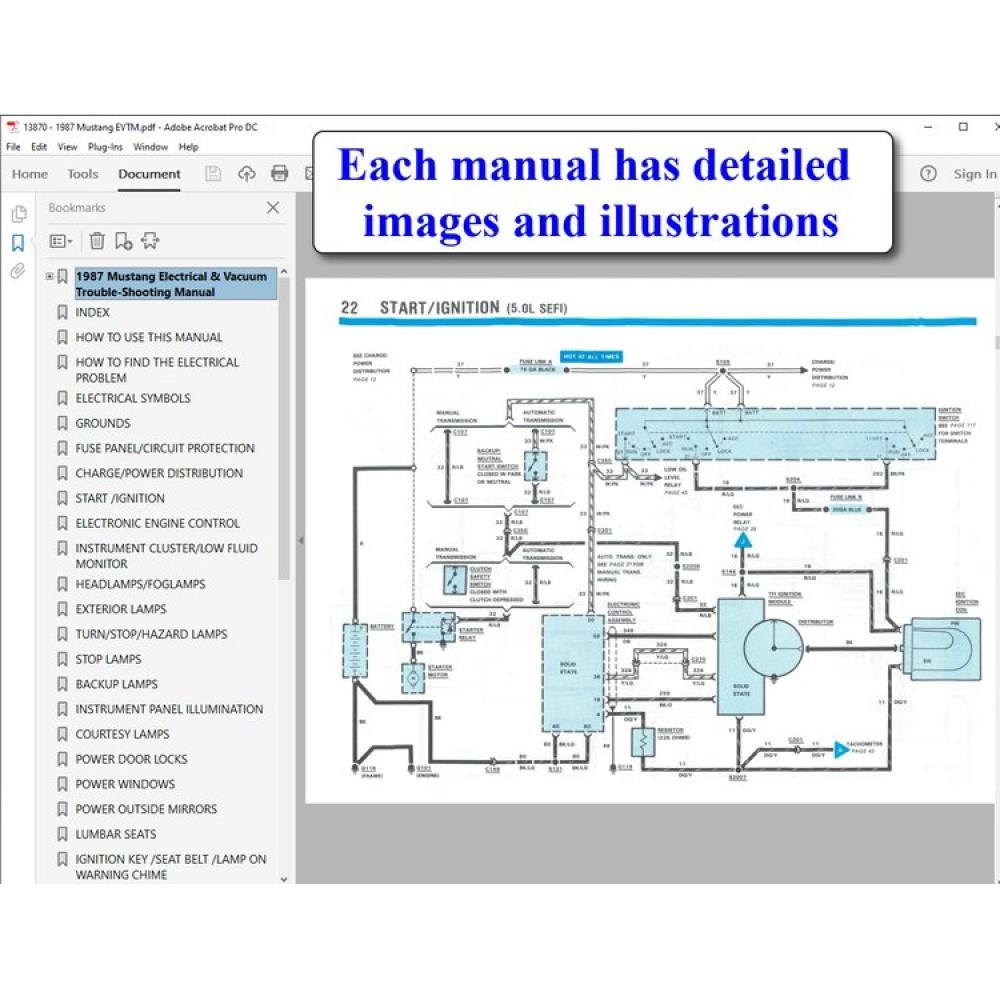Jump to EXTERIOR LAMPS bookmark
The image size is (1000, 1000).
click(x=121, y=609)
